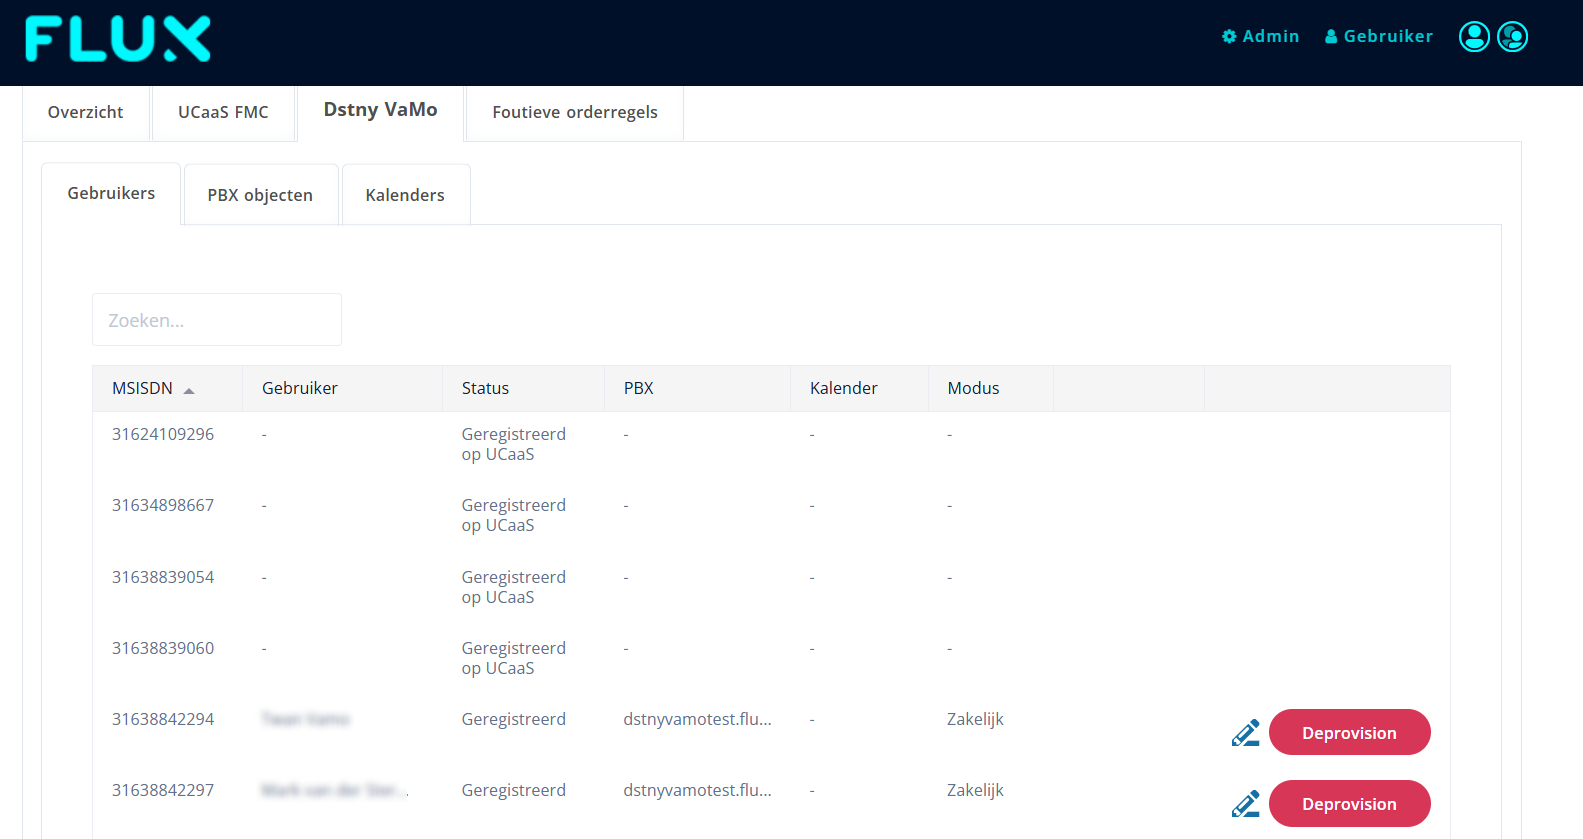
Task: Open the Admin gear link
Action: click(1260, 36)
